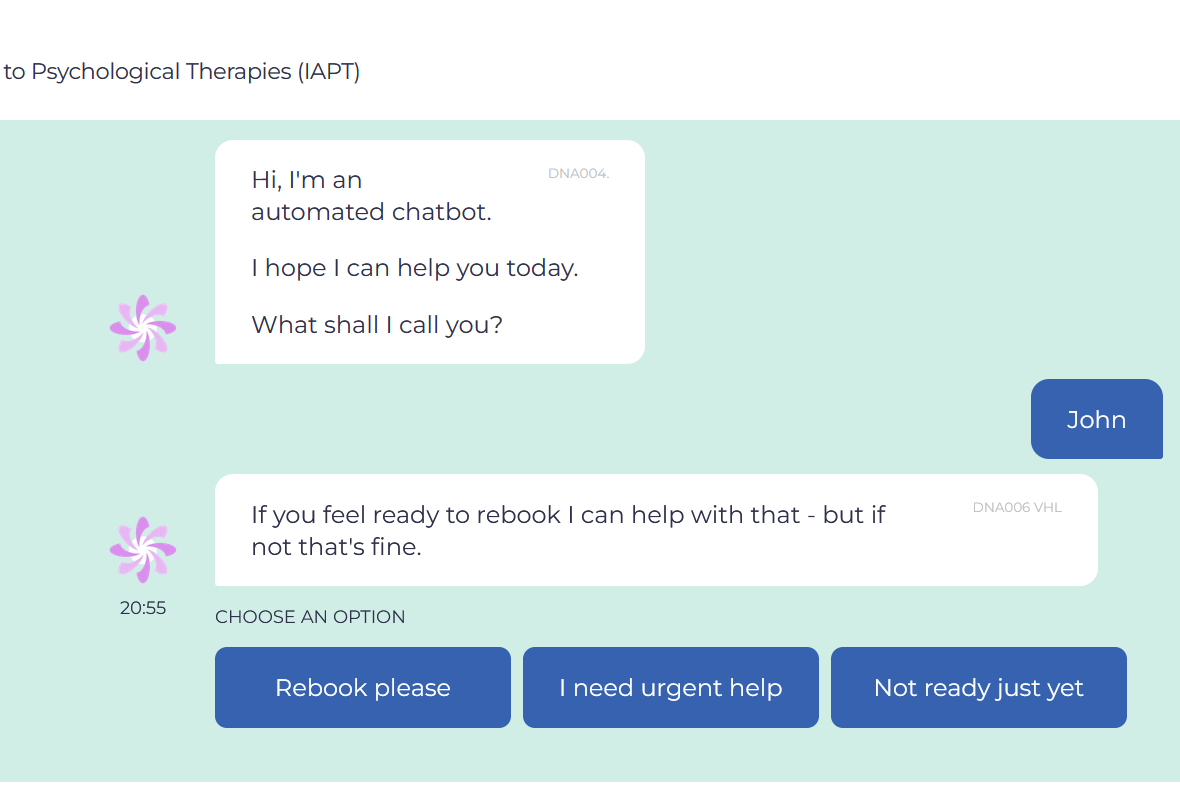Click the DNA006 VHL message code label
Screen dimensions: 1180x787
click(x=1017, y=508)
